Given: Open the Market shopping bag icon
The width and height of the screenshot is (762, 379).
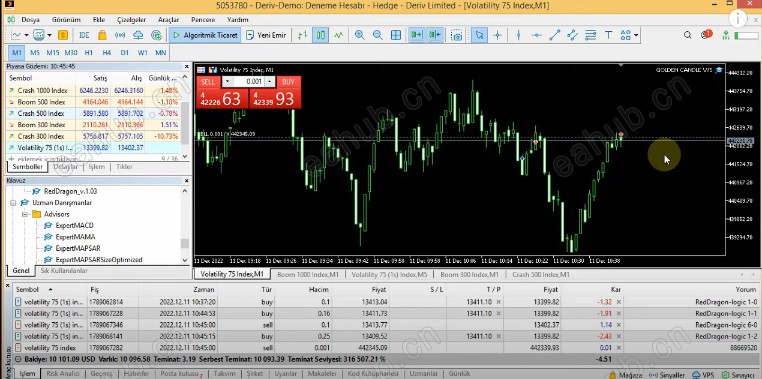Looking at the screenshot, I should point(102,35).
